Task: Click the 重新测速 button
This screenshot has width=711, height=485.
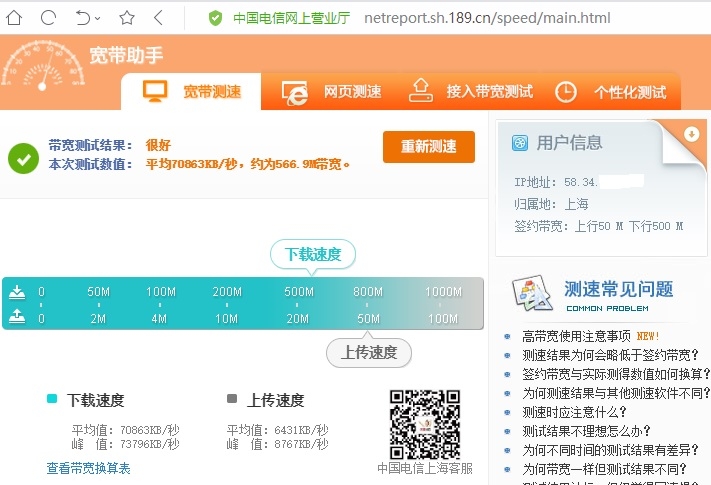Action: pos(428,146)
